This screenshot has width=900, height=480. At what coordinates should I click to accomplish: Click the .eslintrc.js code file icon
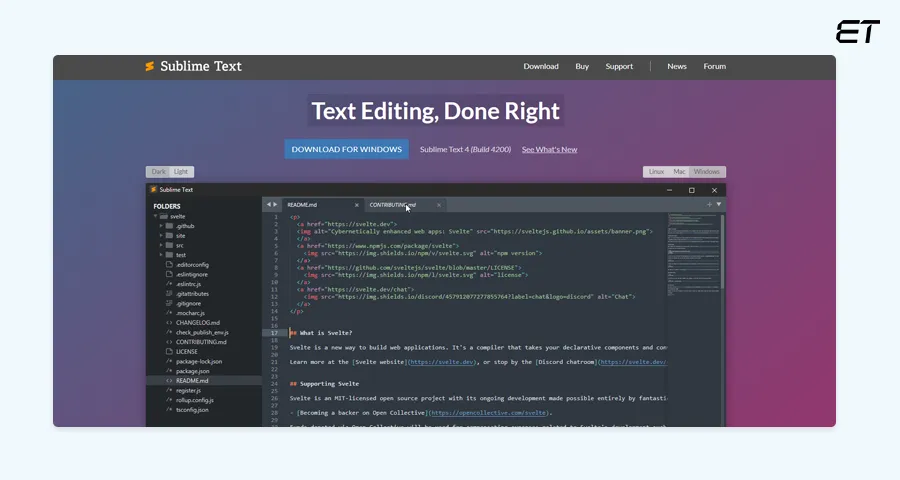pyautogui.click(x=169, y=284)
